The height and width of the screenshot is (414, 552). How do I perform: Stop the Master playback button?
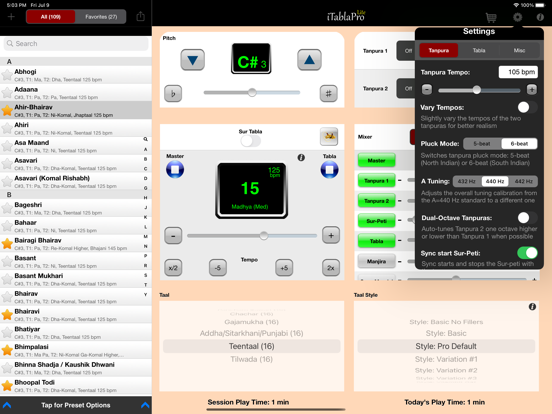click(x=175, y=170)
